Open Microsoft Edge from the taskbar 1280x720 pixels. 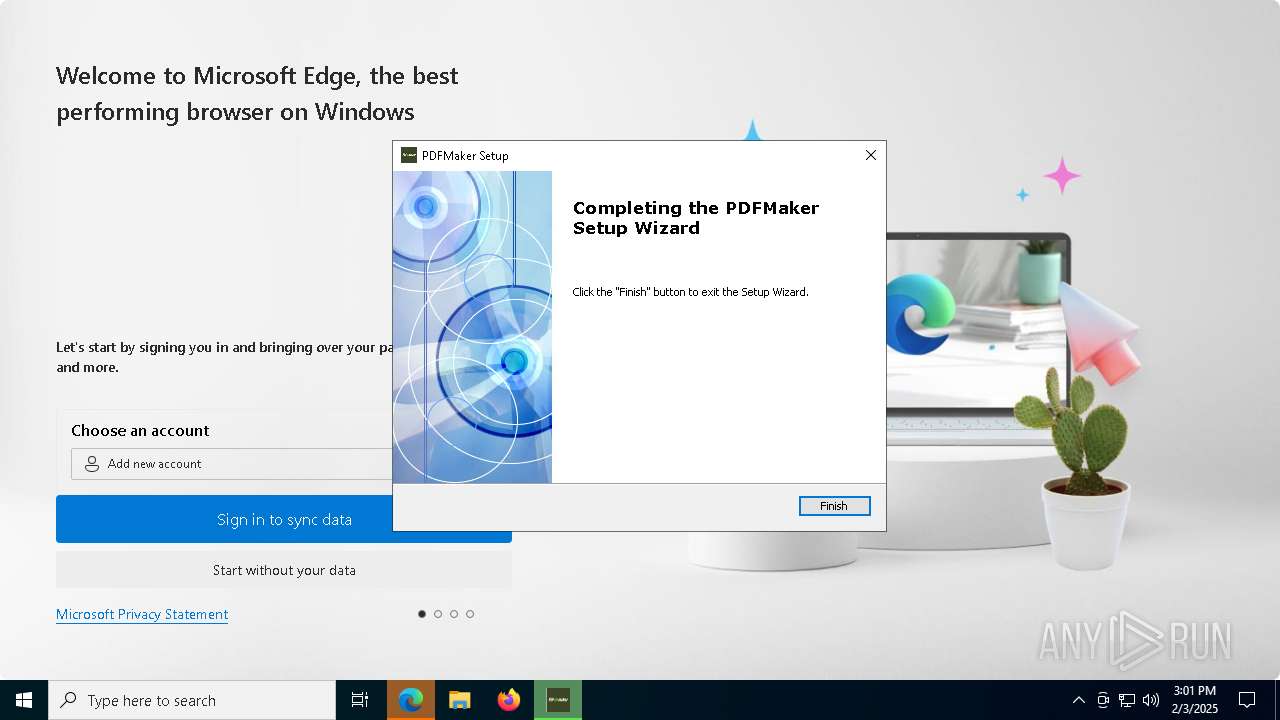(411, 700)
